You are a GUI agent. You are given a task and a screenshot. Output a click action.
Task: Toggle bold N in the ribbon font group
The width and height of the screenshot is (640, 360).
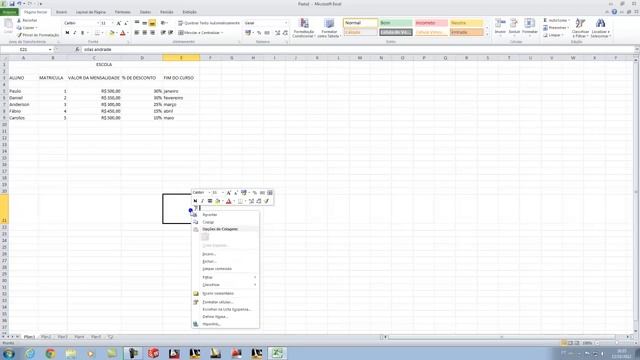coord(67,33)
